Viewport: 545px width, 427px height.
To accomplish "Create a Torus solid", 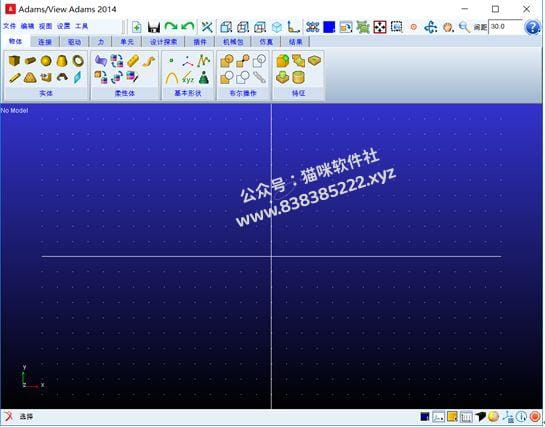I will tap(78, 61).
